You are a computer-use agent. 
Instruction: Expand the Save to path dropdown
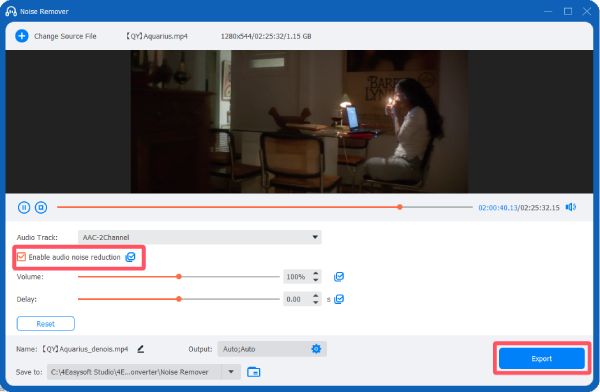tap(231, 372)
